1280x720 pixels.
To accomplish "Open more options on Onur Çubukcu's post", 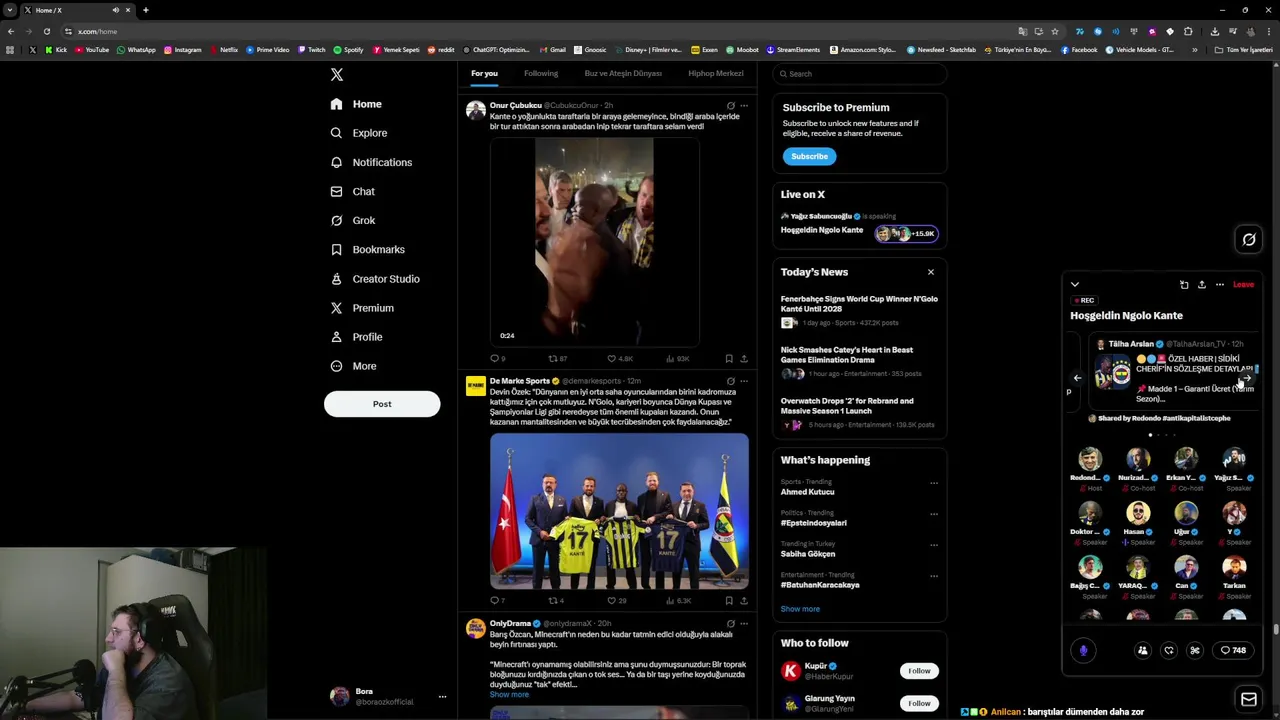I will point(744,105).
